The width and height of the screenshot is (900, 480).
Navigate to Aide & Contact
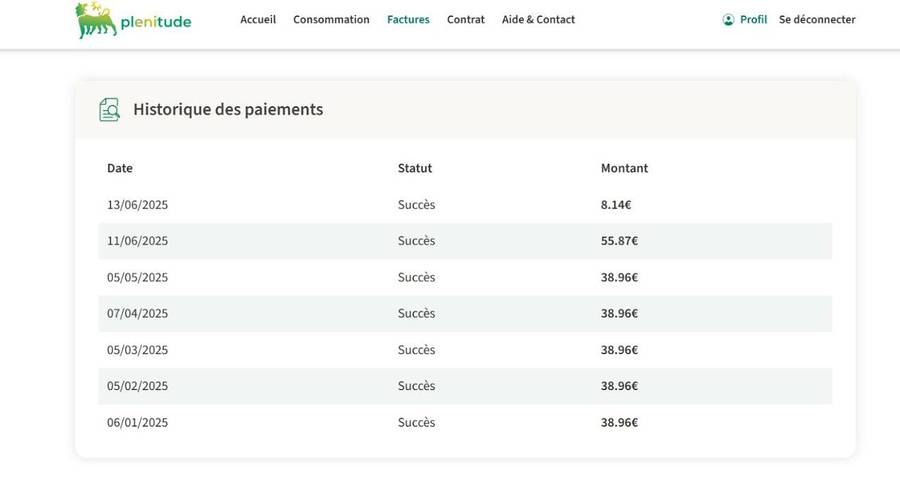(538, 20)
